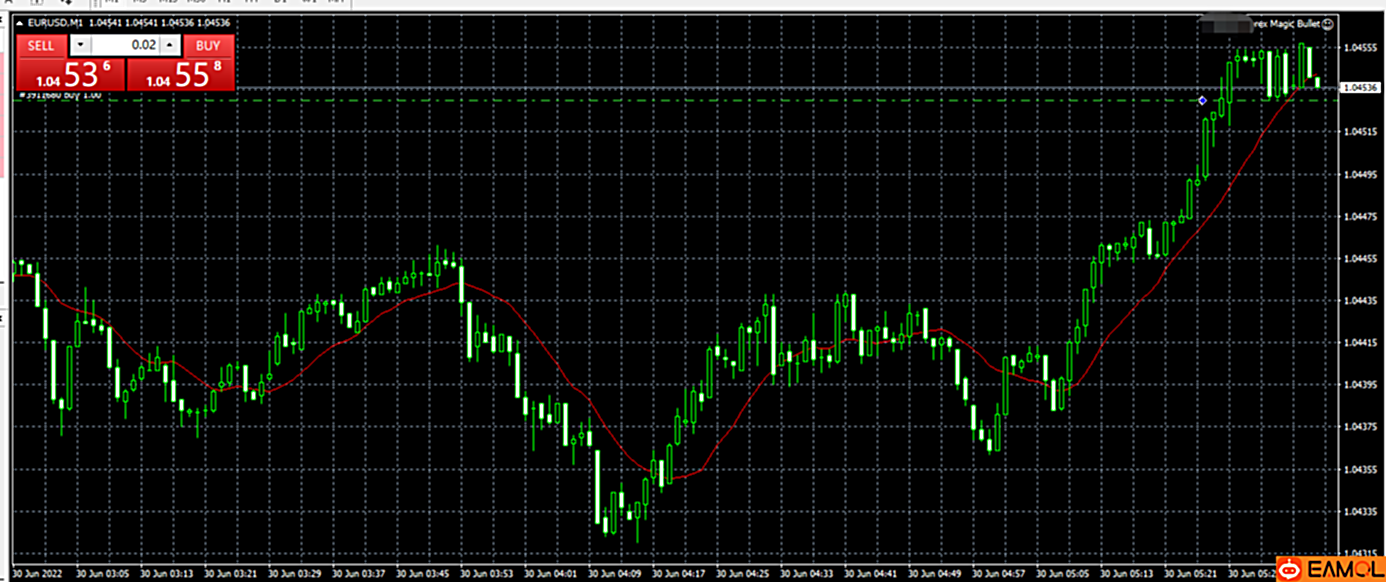The width and height of the screenshot is (1386, 582).
Task: Click the 30 Jun 03:05 time label
Action: pos(105,574)
